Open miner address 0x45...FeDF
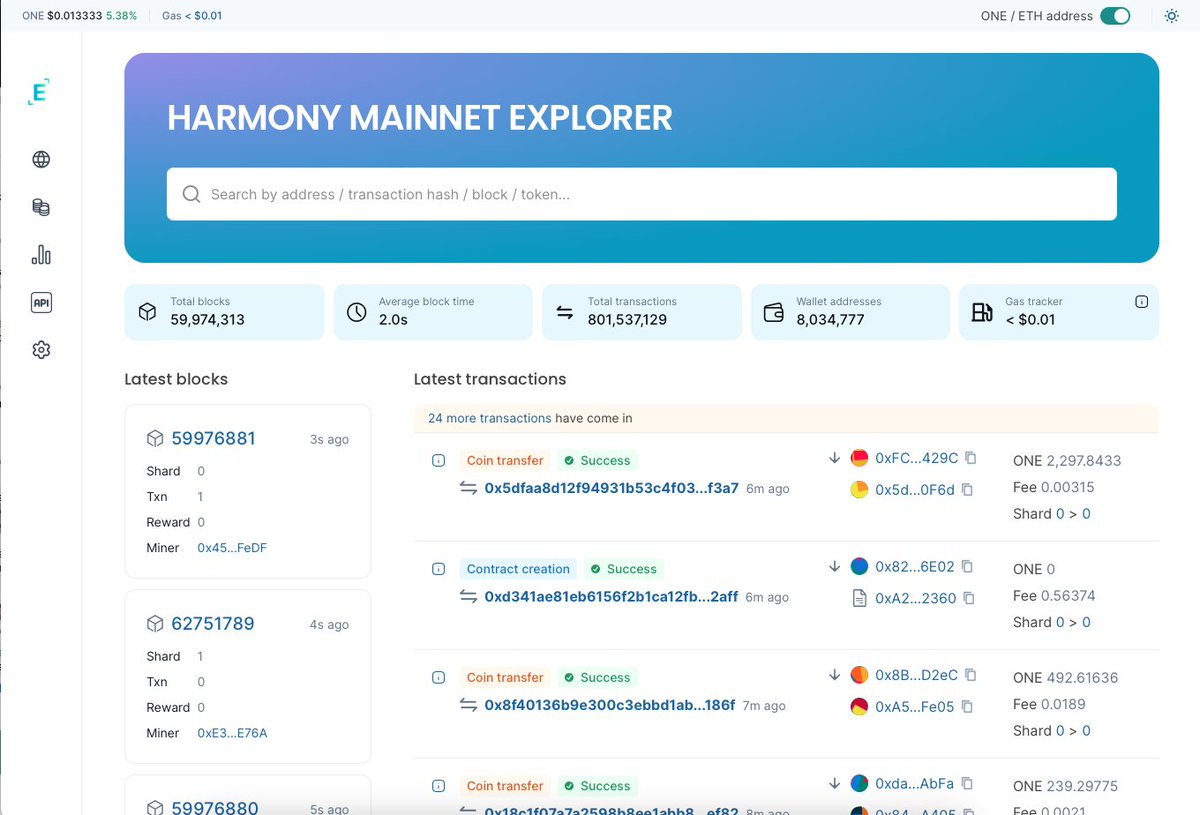The image size is (1200, 815). click(232, 548)
